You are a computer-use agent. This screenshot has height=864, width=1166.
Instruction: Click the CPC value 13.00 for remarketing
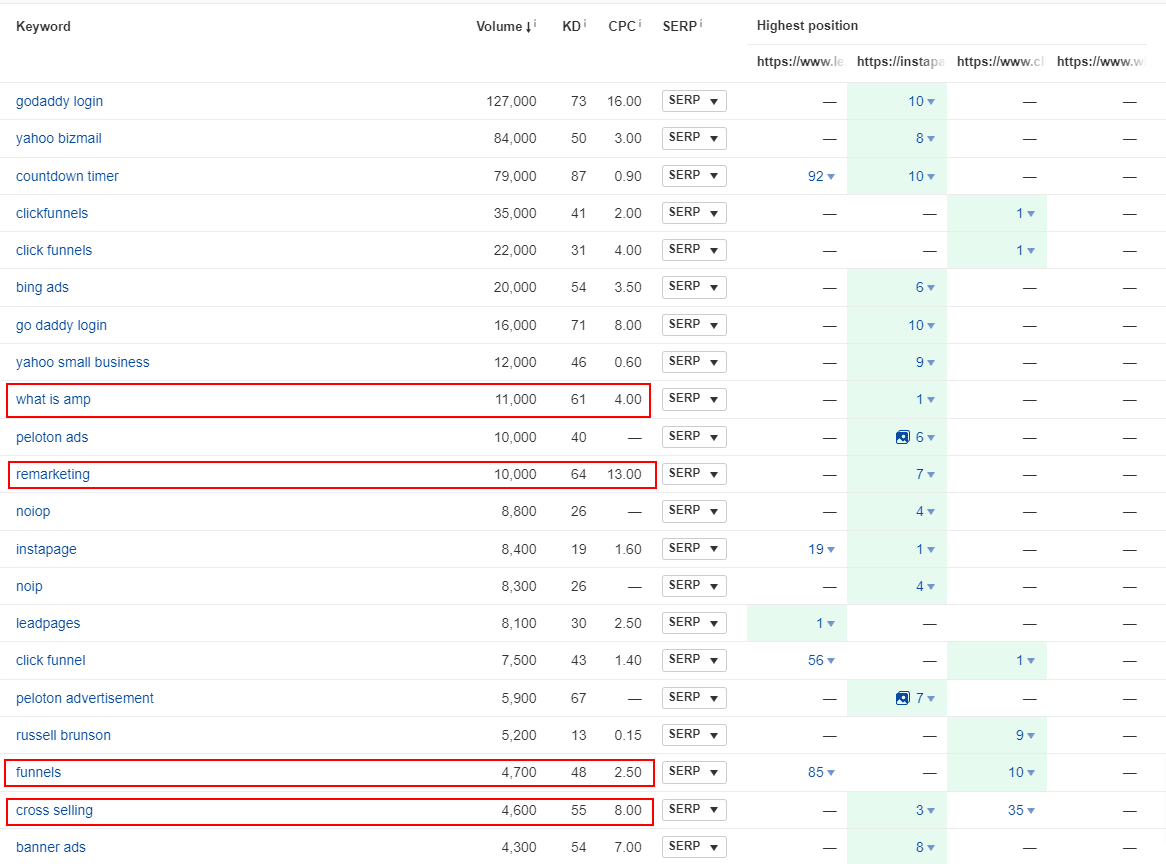624,474
